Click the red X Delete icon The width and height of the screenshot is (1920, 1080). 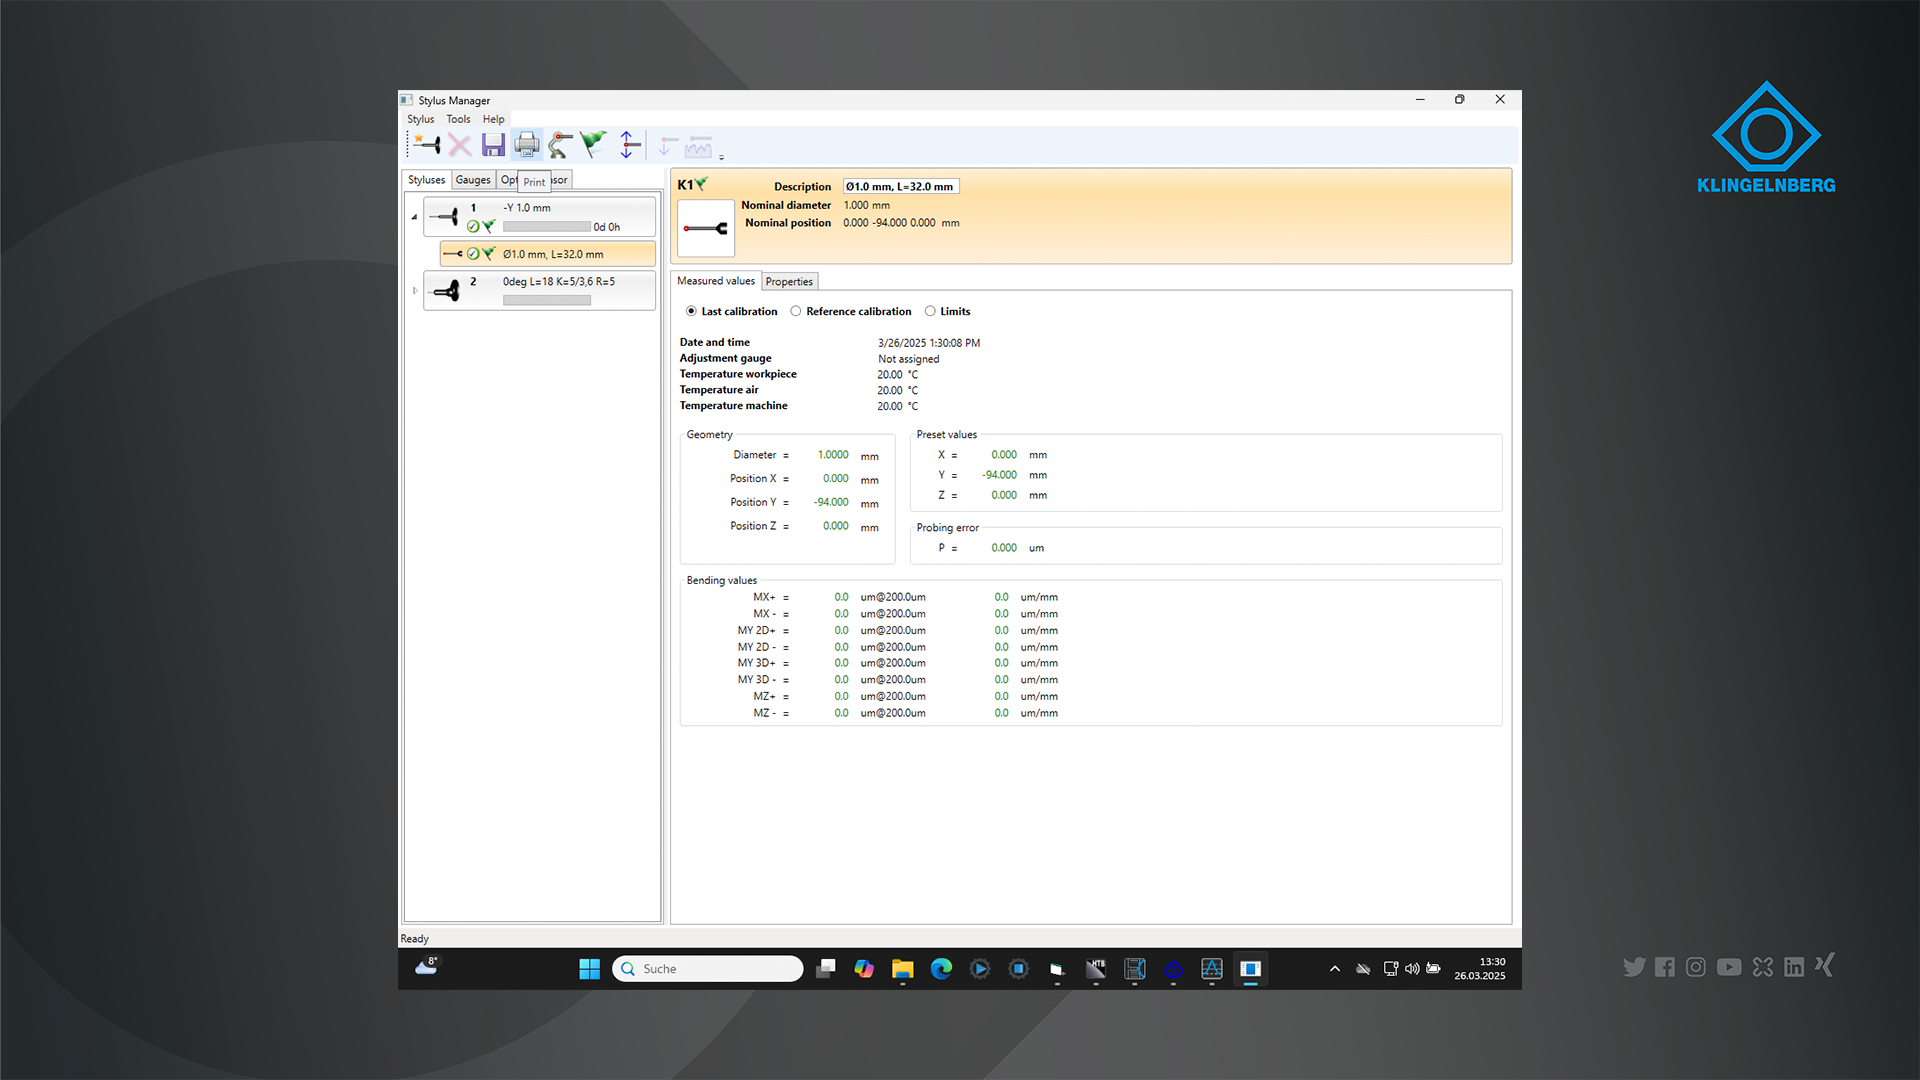click(460, 145)
